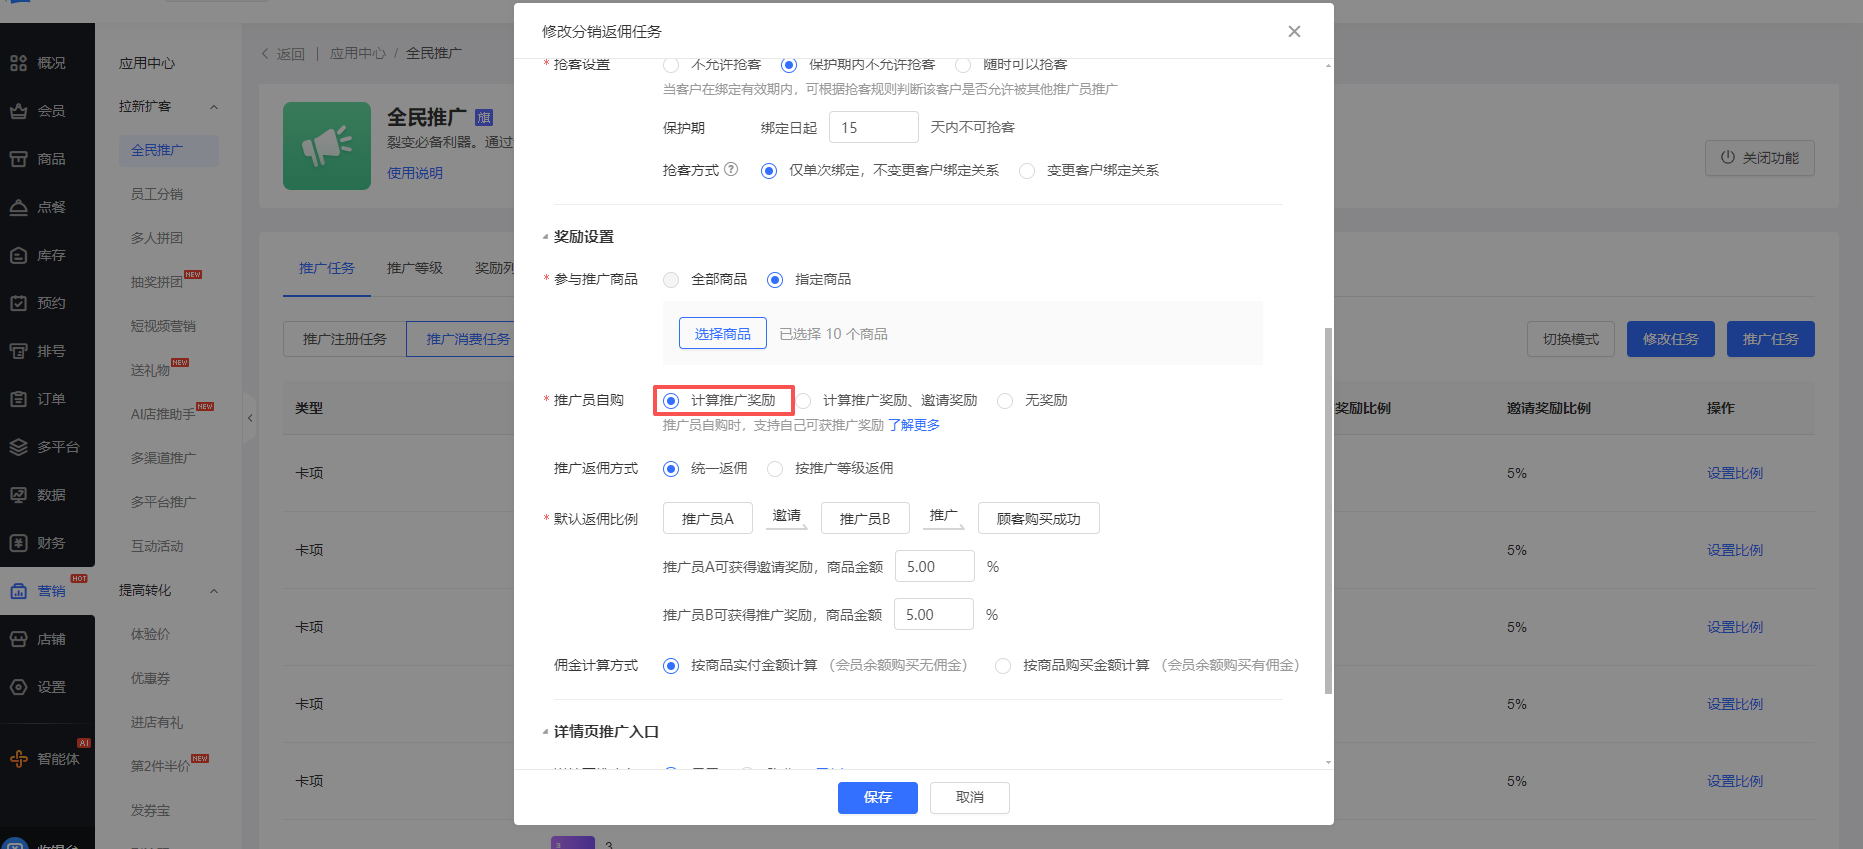Screen dimensions: 1863x849
Task: Open the 推广注册任务 tab
Action: [344, 339]
